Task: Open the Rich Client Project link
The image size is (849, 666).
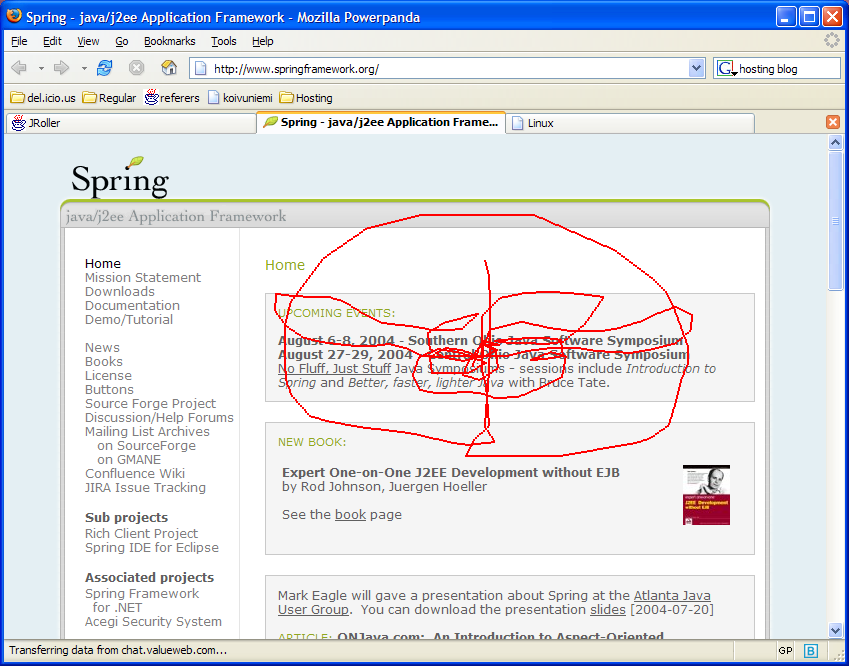Action: [141, 533]
